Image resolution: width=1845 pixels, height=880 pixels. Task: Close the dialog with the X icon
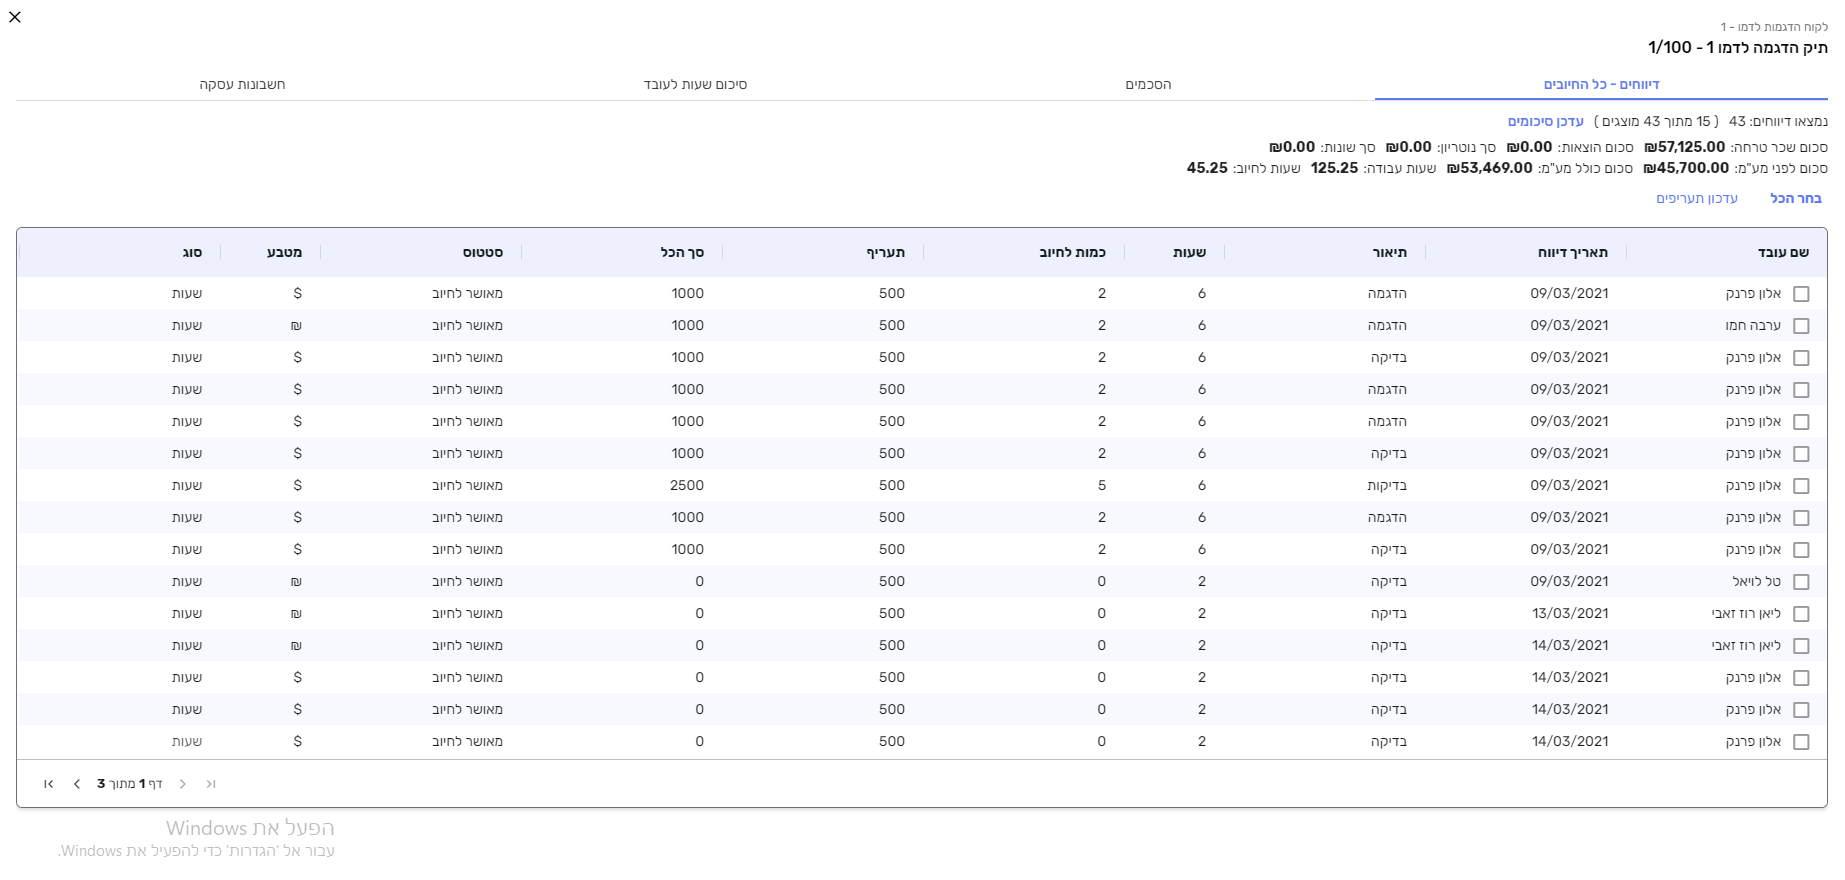coord(15,17)
